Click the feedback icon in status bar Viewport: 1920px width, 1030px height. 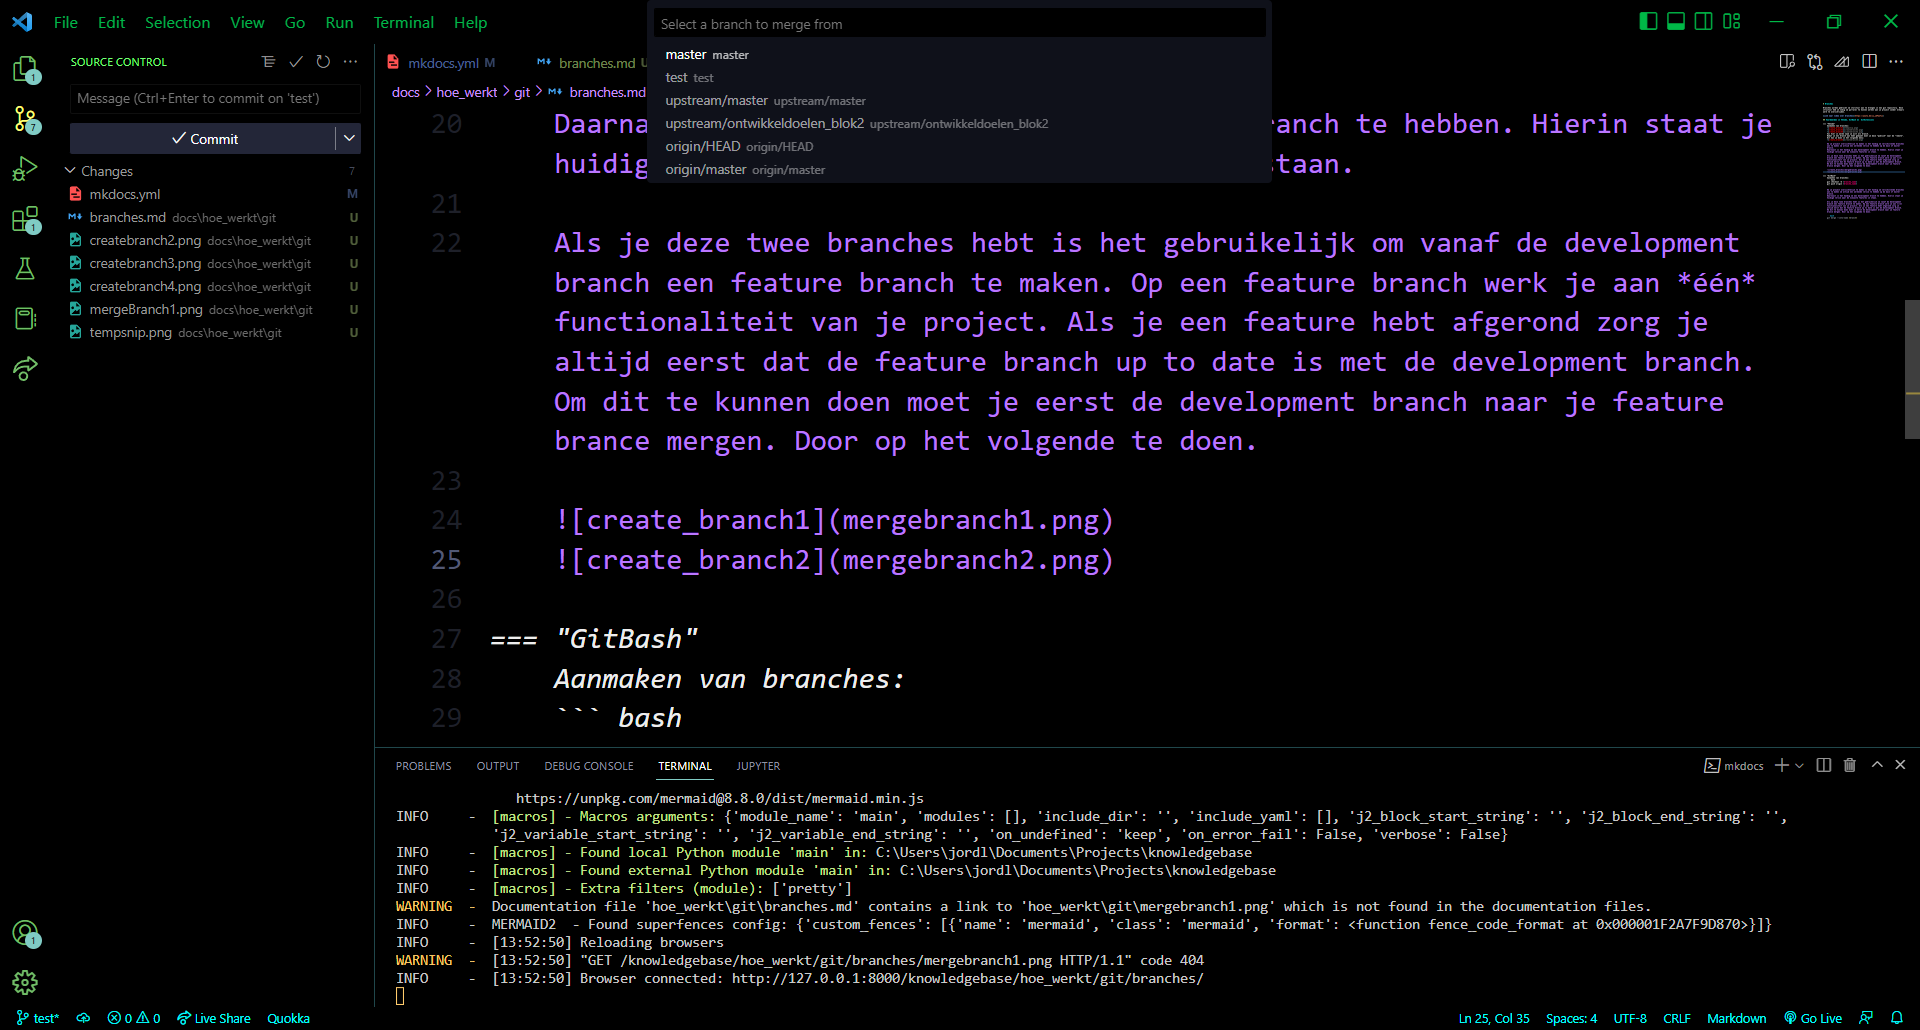pos(1866,1018)
